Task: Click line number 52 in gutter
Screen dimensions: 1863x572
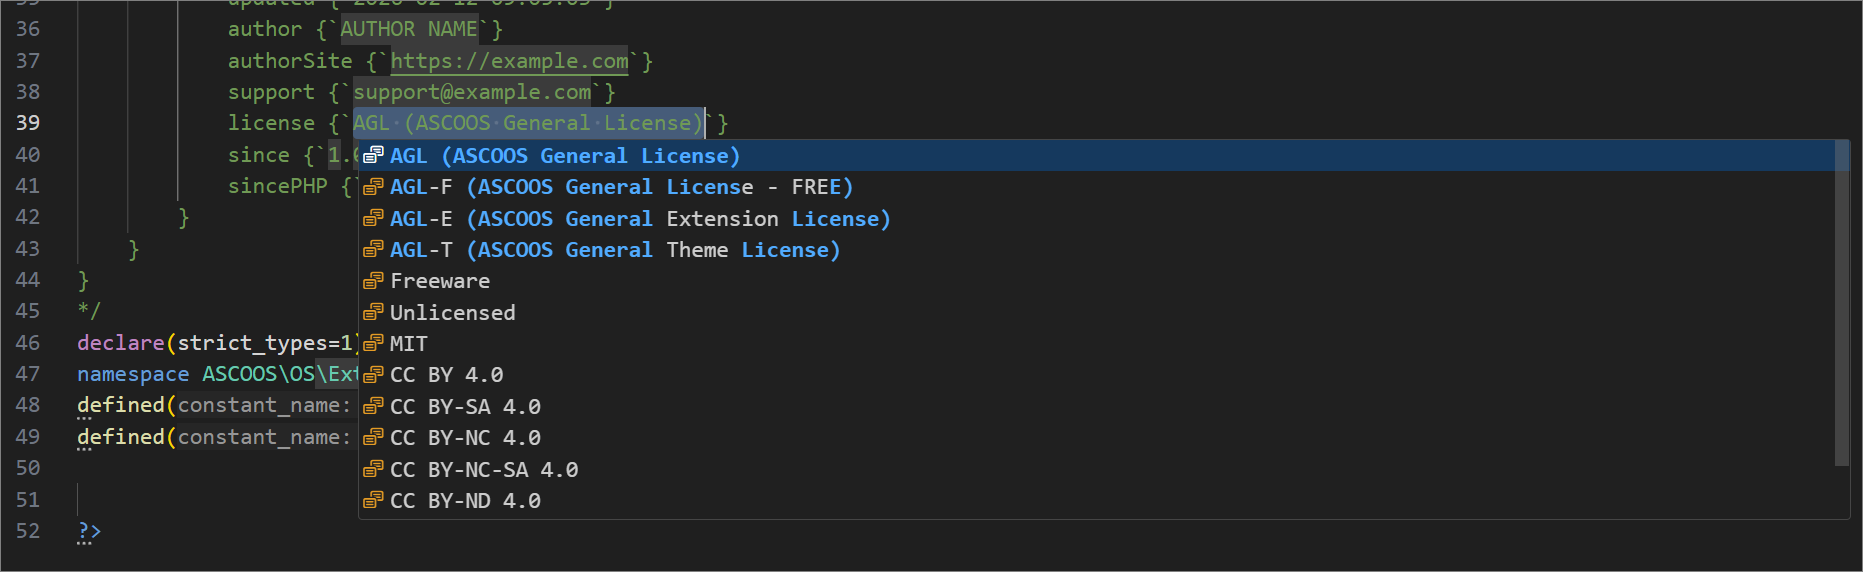Action: pyautogui.click(x=28, y=531)
